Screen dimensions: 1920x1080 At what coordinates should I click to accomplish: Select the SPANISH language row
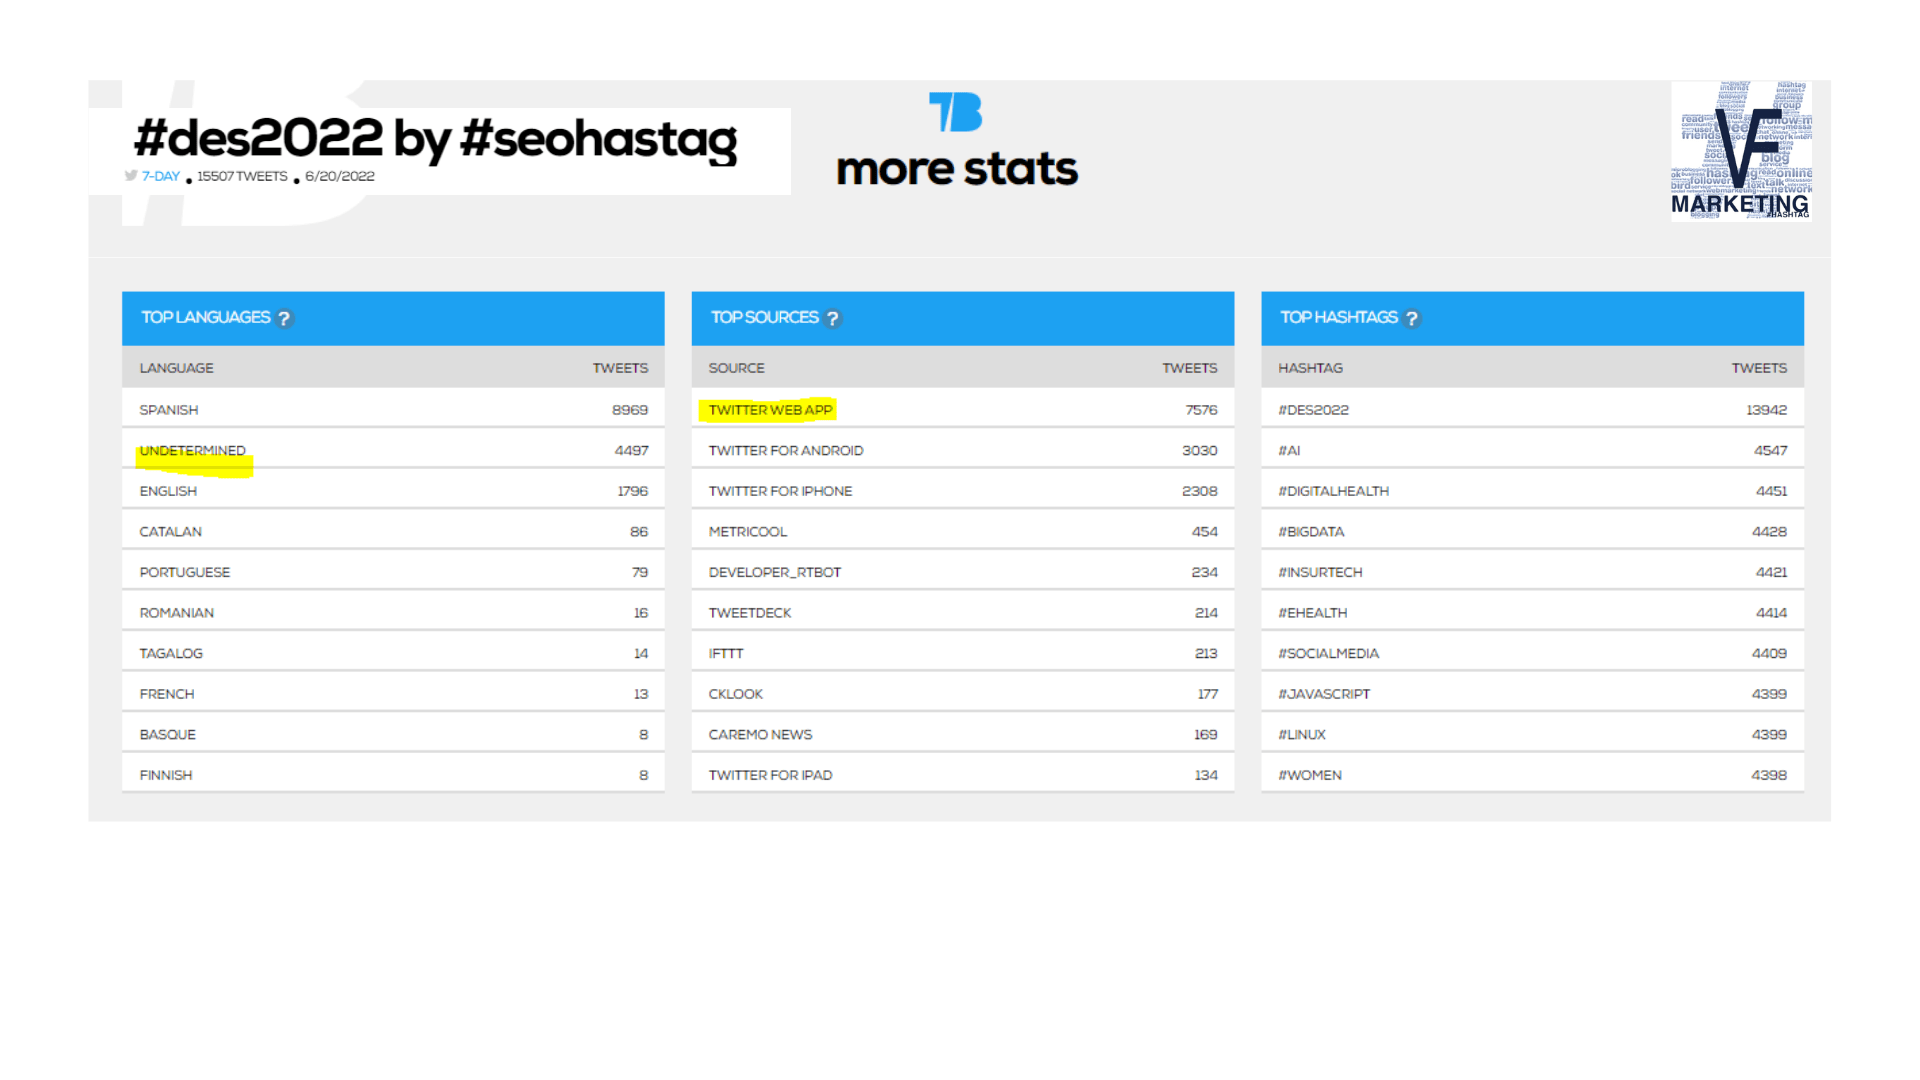pos(393,410)
